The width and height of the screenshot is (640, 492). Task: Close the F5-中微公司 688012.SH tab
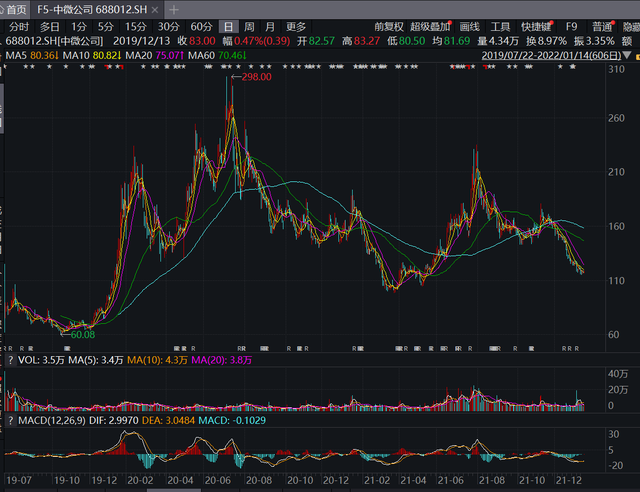coord(155,10)
